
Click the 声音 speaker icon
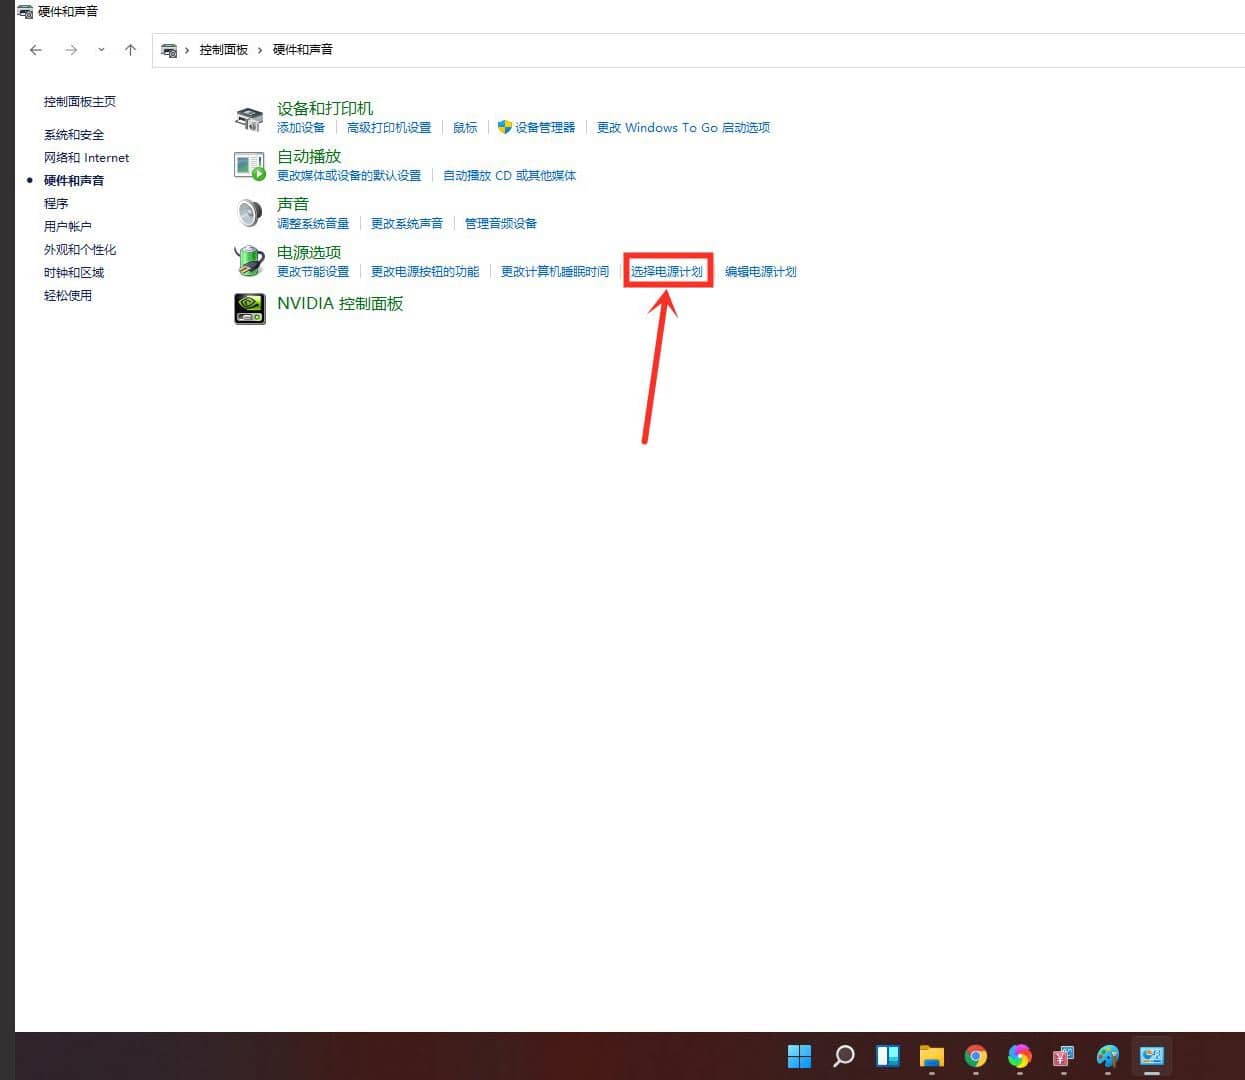(x=249, y=211)
